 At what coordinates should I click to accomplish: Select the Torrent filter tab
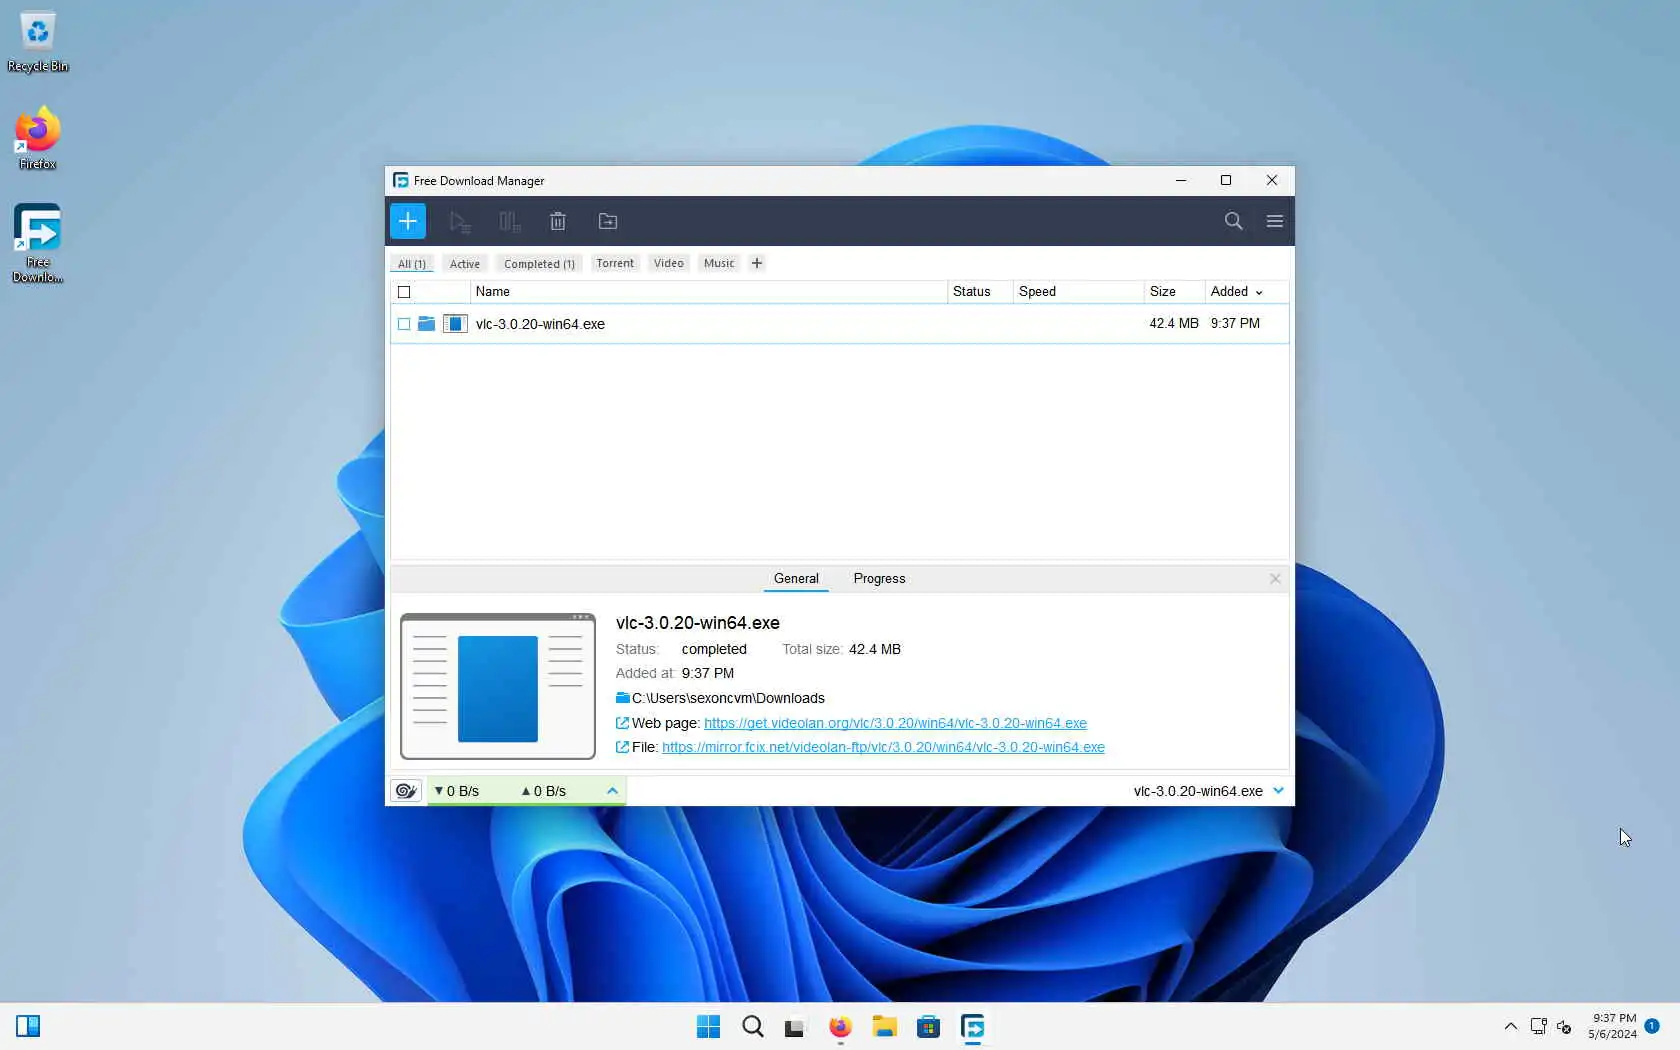(615, 263)
